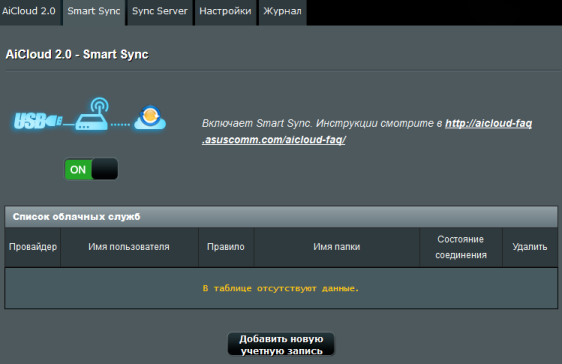Click the Состояние соединения column header
This screenshot has width=562, height=364.
pos(461,247)
